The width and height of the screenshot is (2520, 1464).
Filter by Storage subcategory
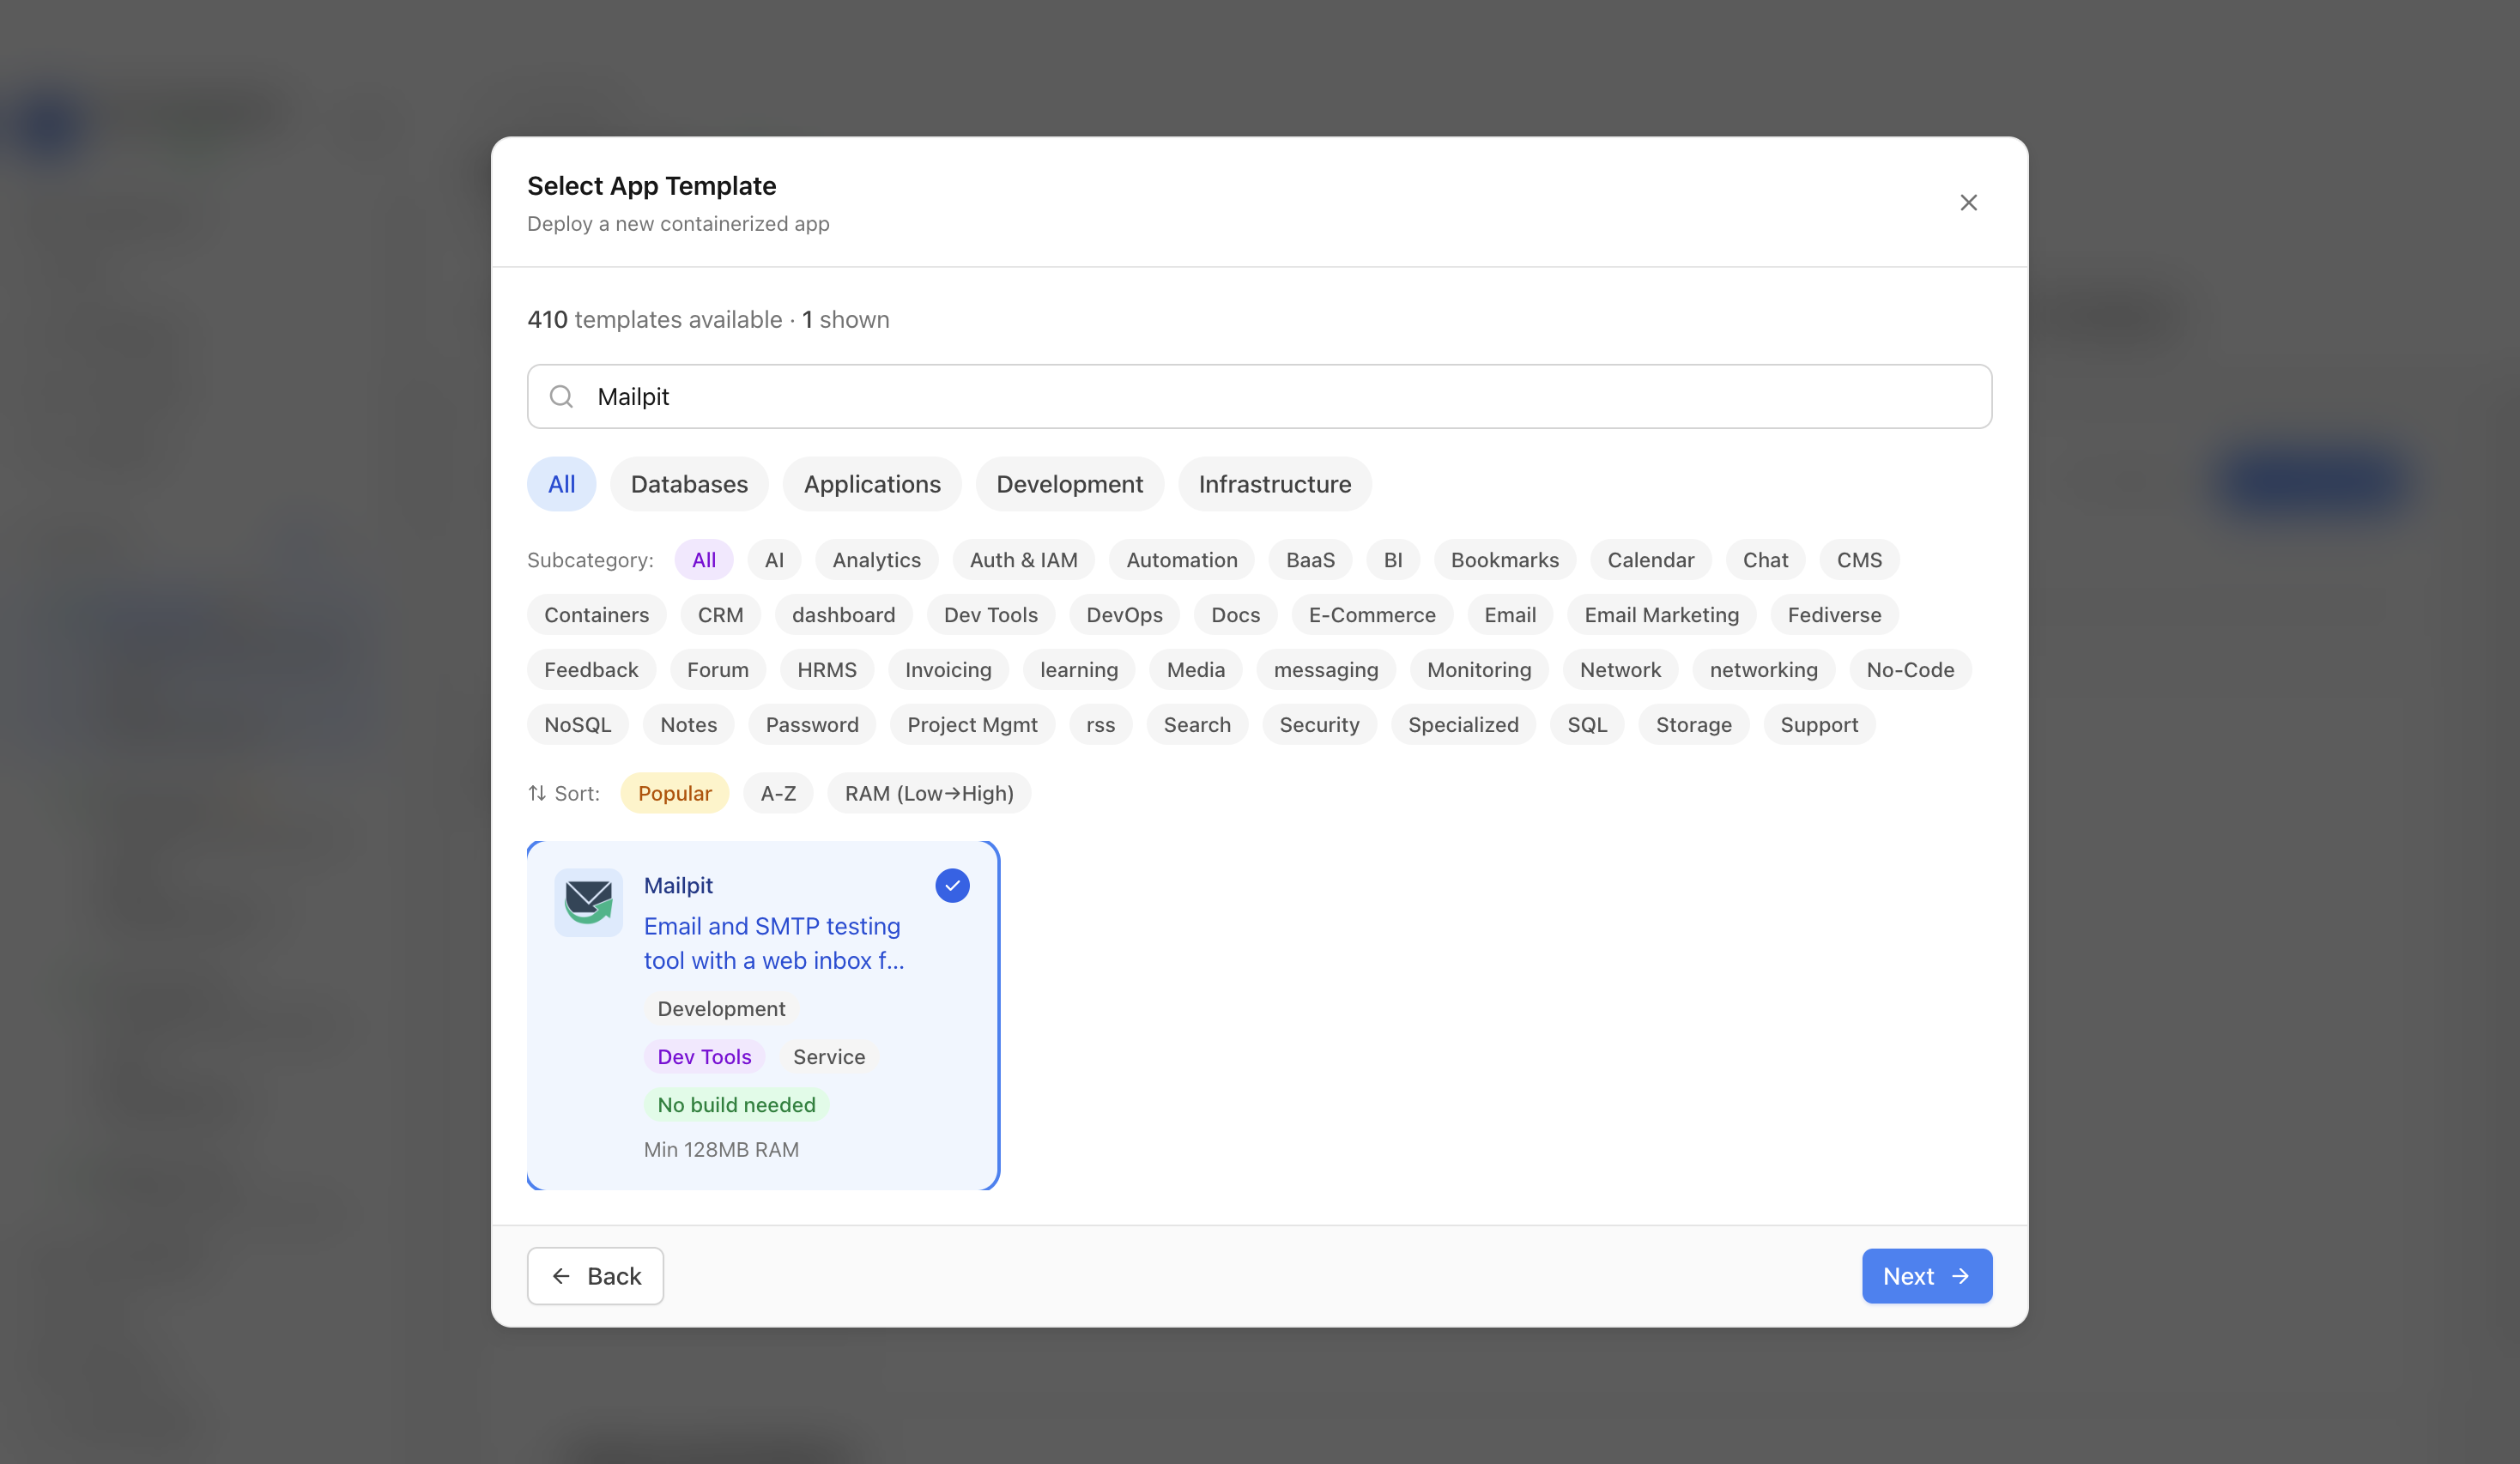coord(1693,725)
